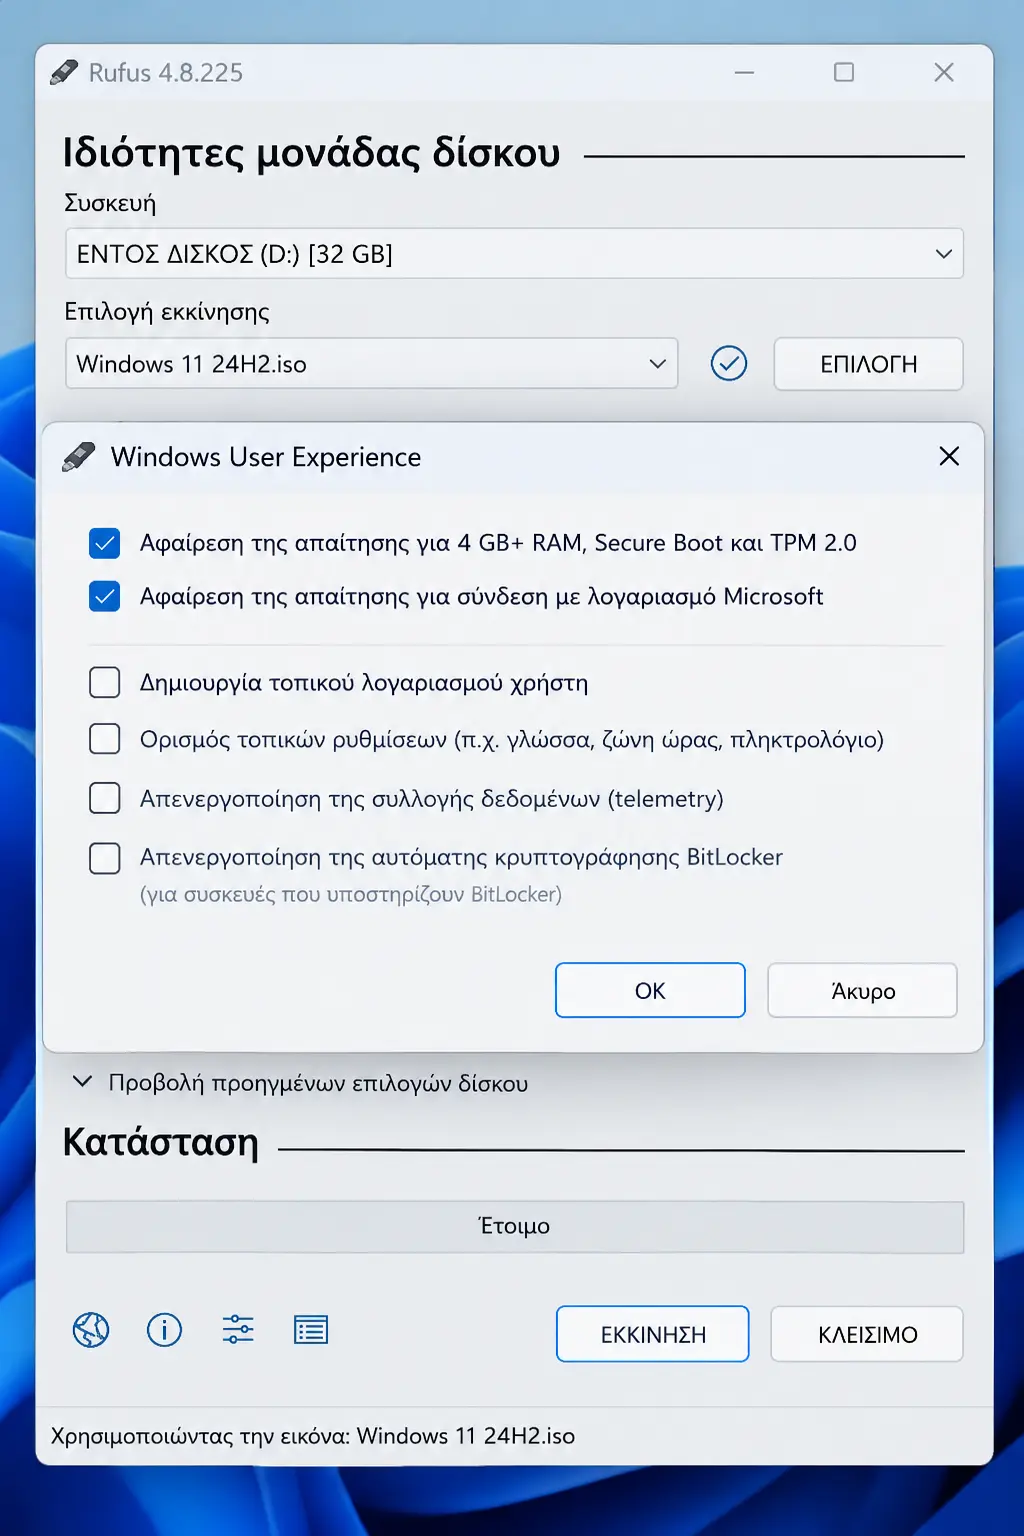
Task: Confirm the dialog with OK
Action: [650, 990]
